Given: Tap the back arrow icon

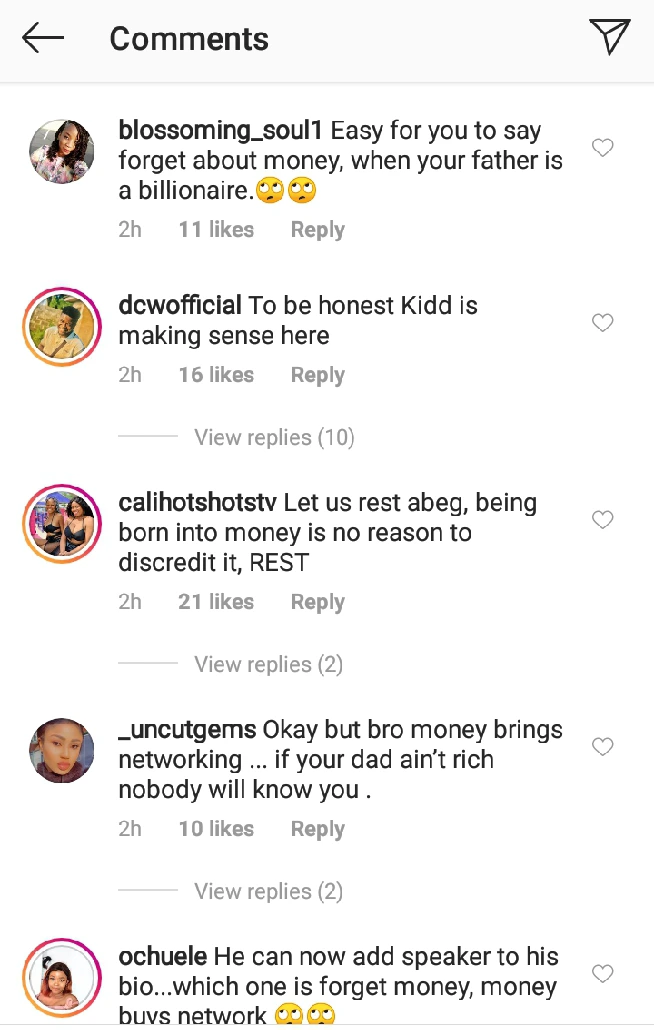Looking at the screenshot, I should (x=43, y=39).
